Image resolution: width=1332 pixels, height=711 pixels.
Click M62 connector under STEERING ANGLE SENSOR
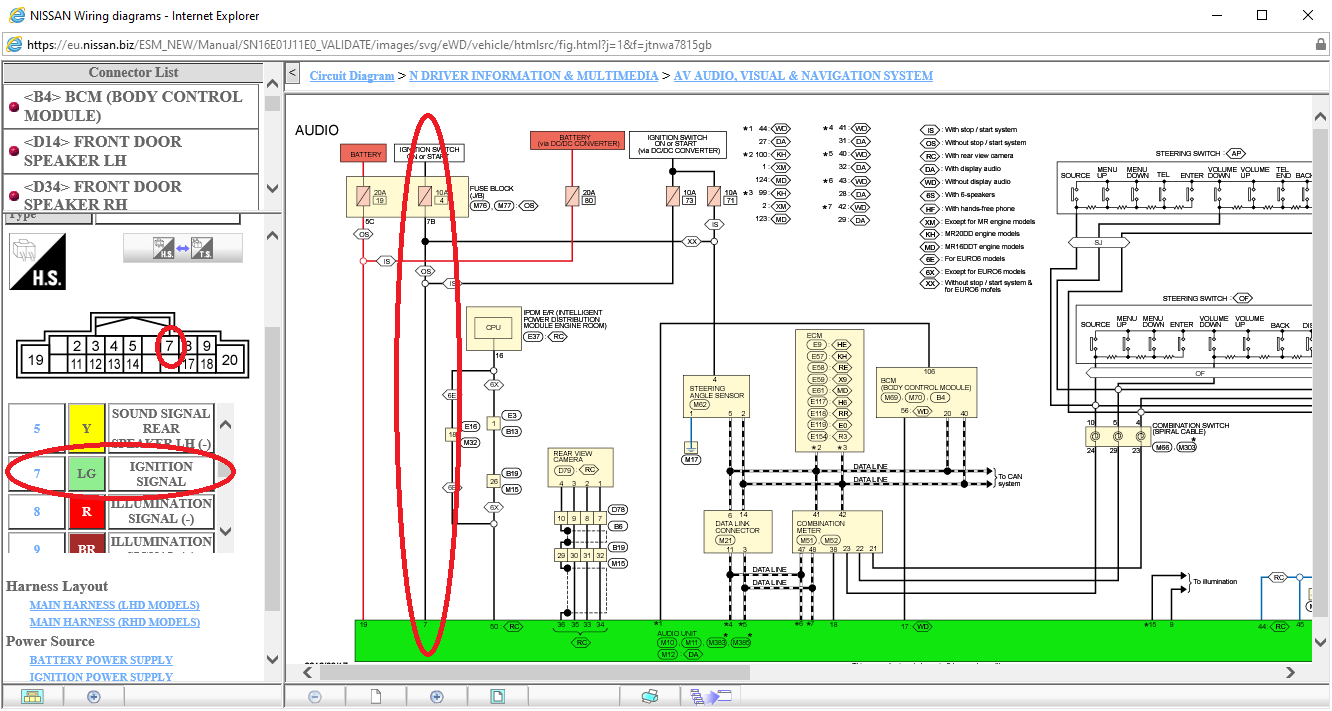(x=699, y=404)
